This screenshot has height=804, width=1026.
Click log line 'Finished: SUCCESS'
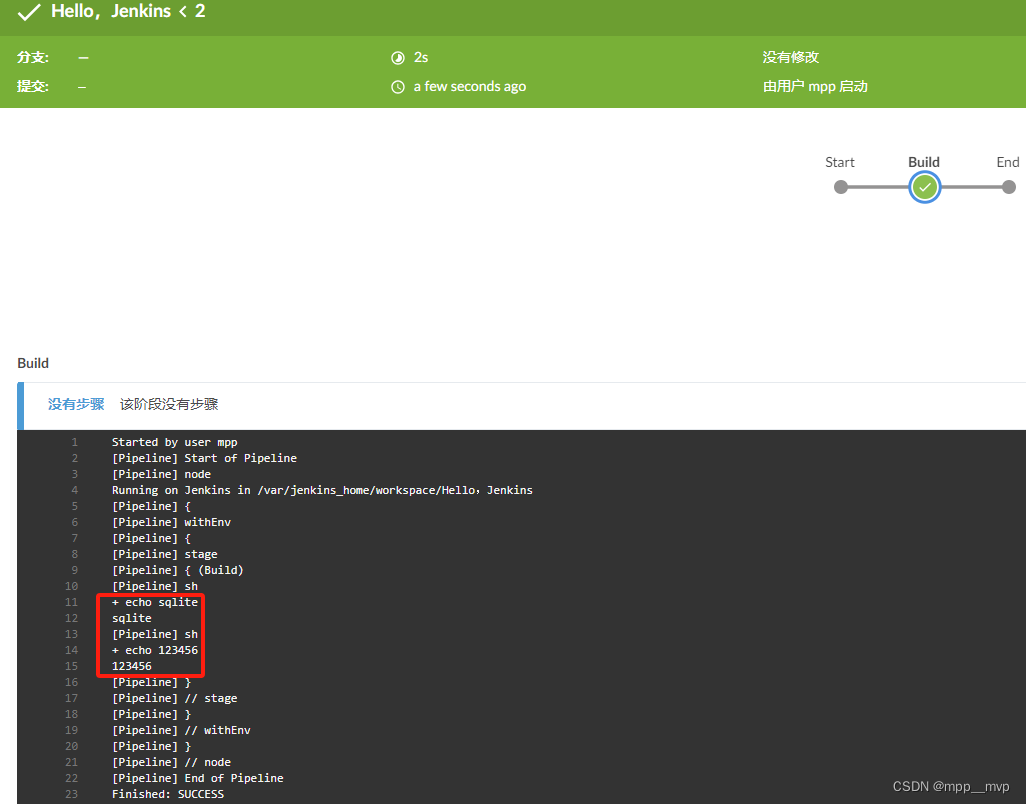click(x=168, y=794)
